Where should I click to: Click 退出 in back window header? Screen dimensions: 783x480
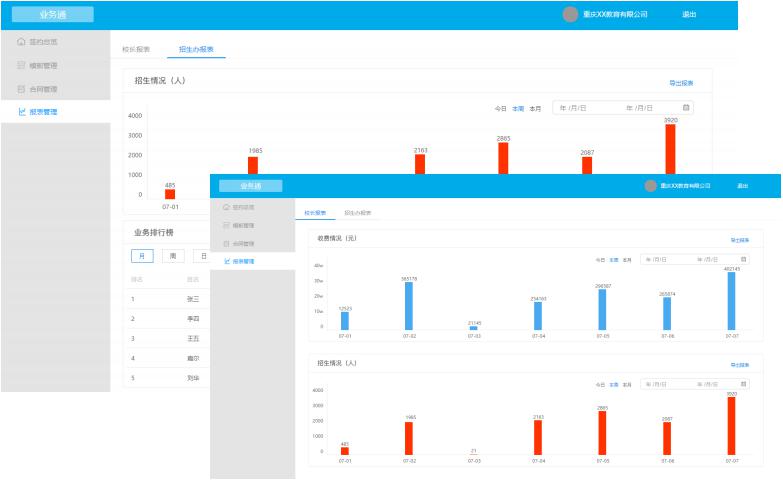(689, 15)
